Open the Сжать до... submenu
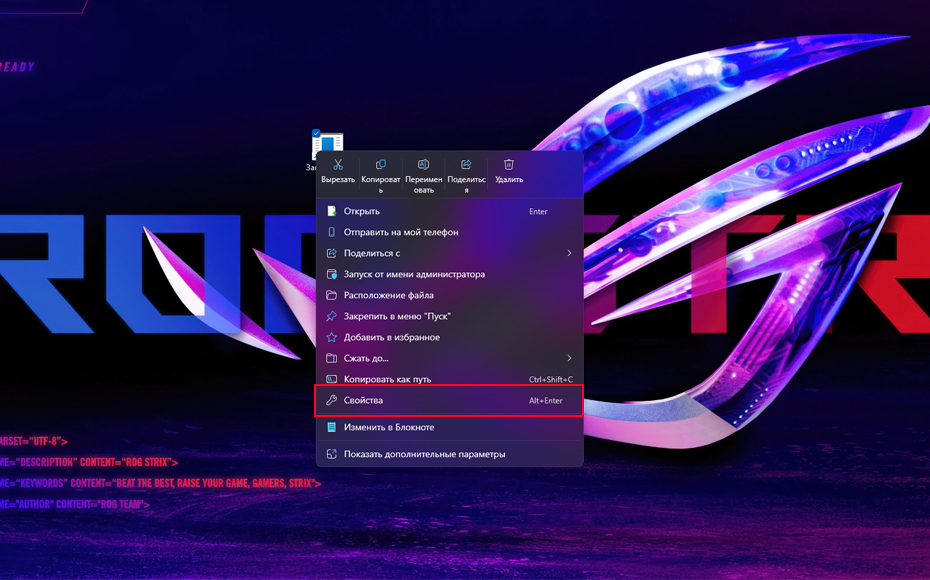Screen dimensions: 930x580 450,358
